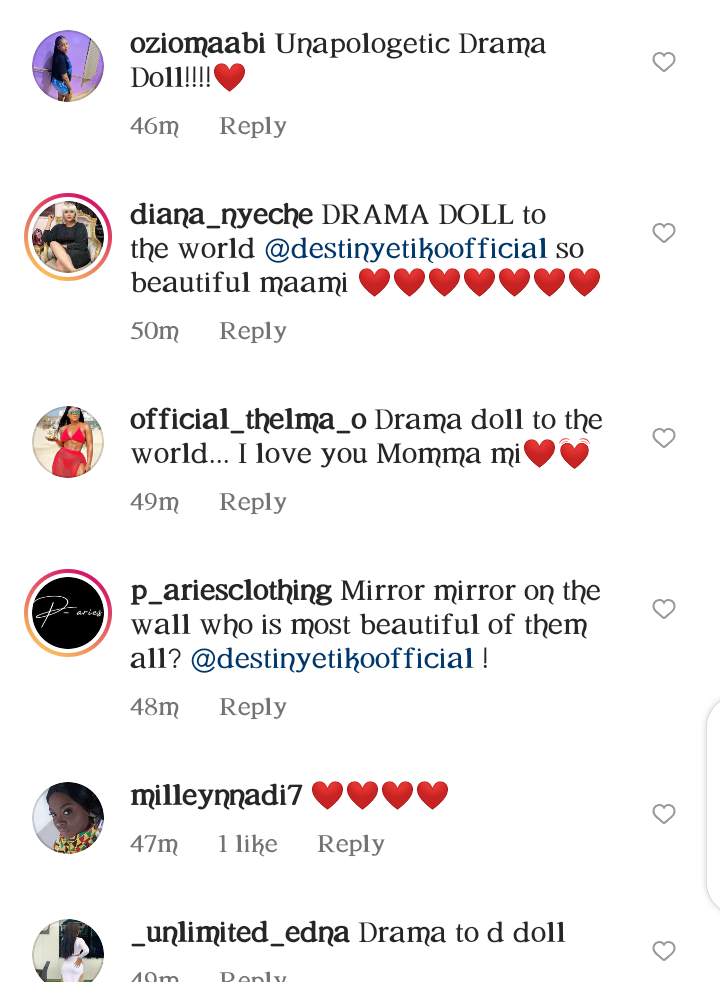
Task: Reply to diana_nyeche's comment
Action: [x=252, y=331]
